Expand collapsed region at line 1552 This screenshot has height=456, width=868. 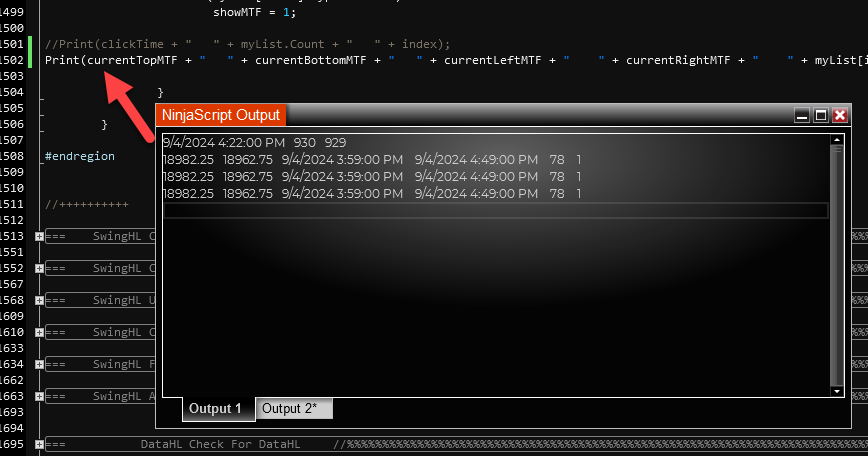(39, 268)
